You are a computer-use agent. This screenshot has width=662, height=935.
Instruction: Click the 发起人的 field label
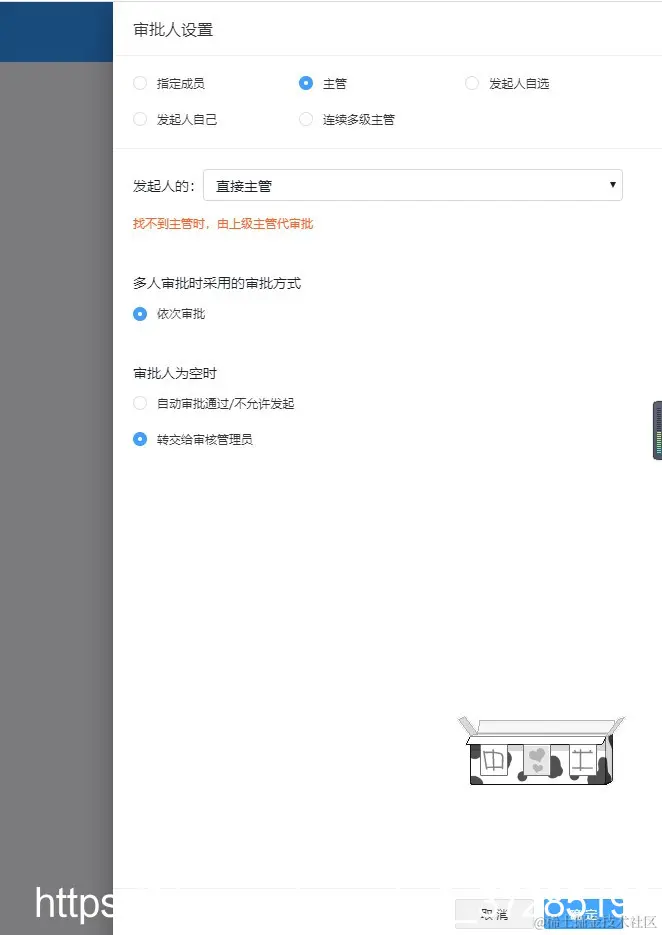[163, 186]
